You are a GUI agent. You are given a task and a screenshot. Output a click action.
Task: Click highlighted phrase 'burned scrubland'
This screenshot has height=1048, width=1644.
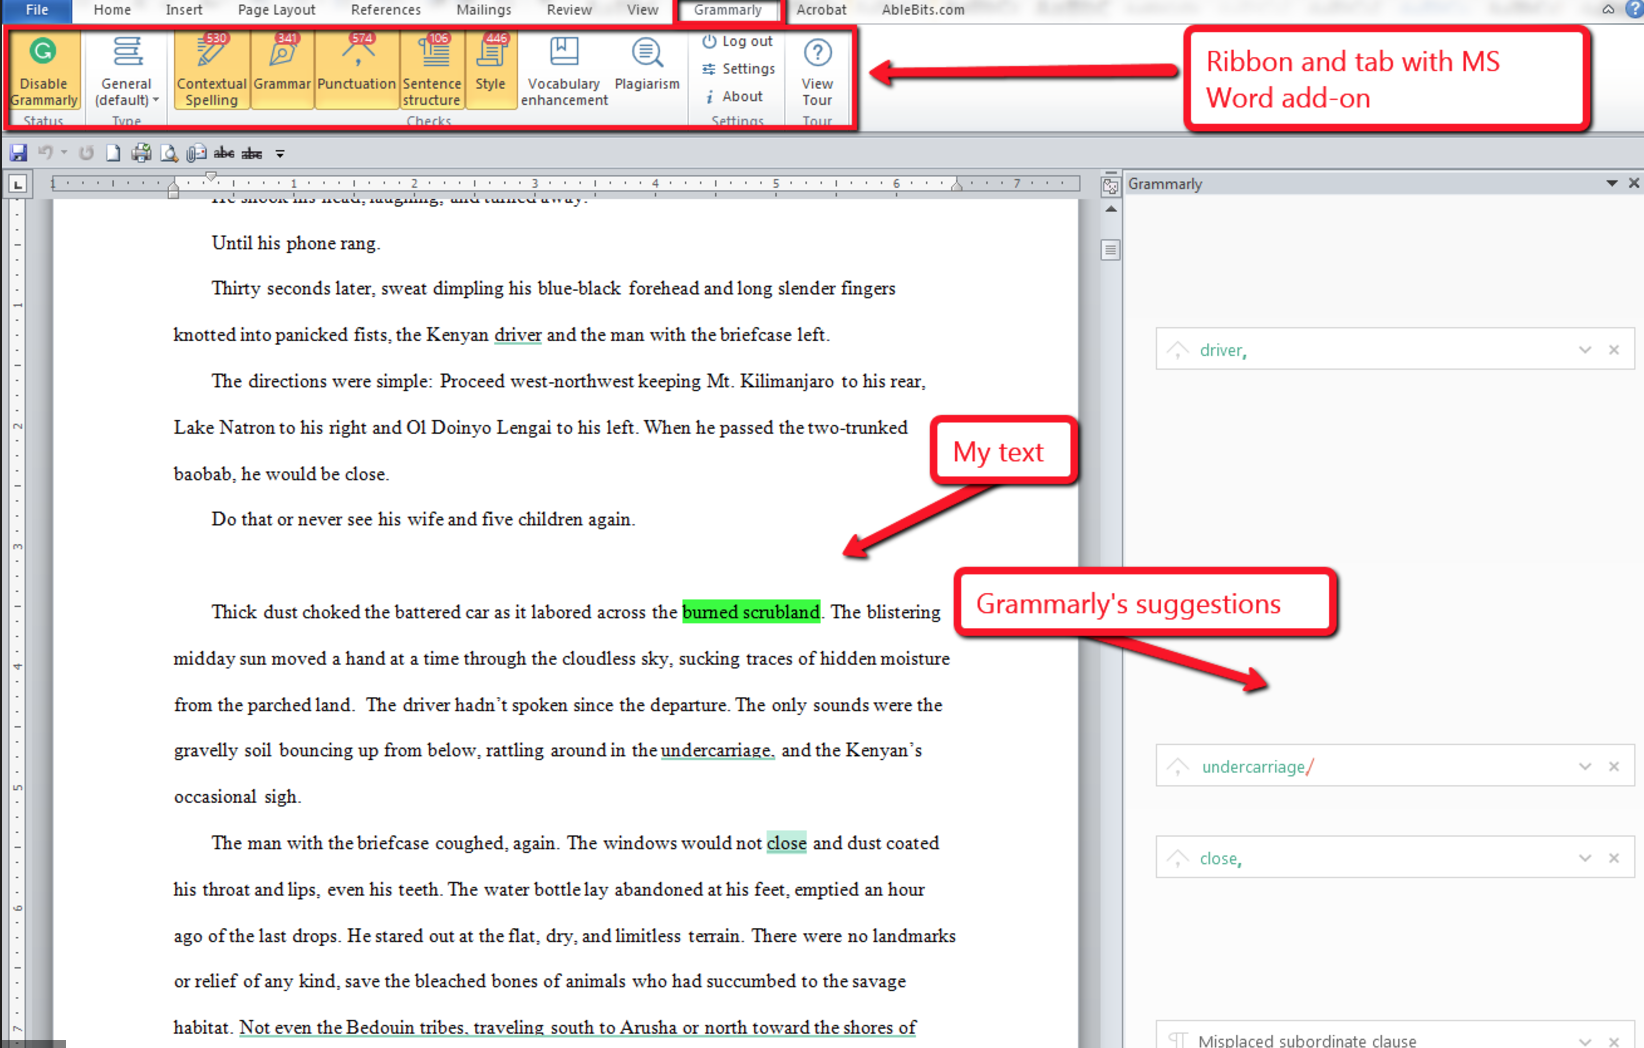pos(751,612)
